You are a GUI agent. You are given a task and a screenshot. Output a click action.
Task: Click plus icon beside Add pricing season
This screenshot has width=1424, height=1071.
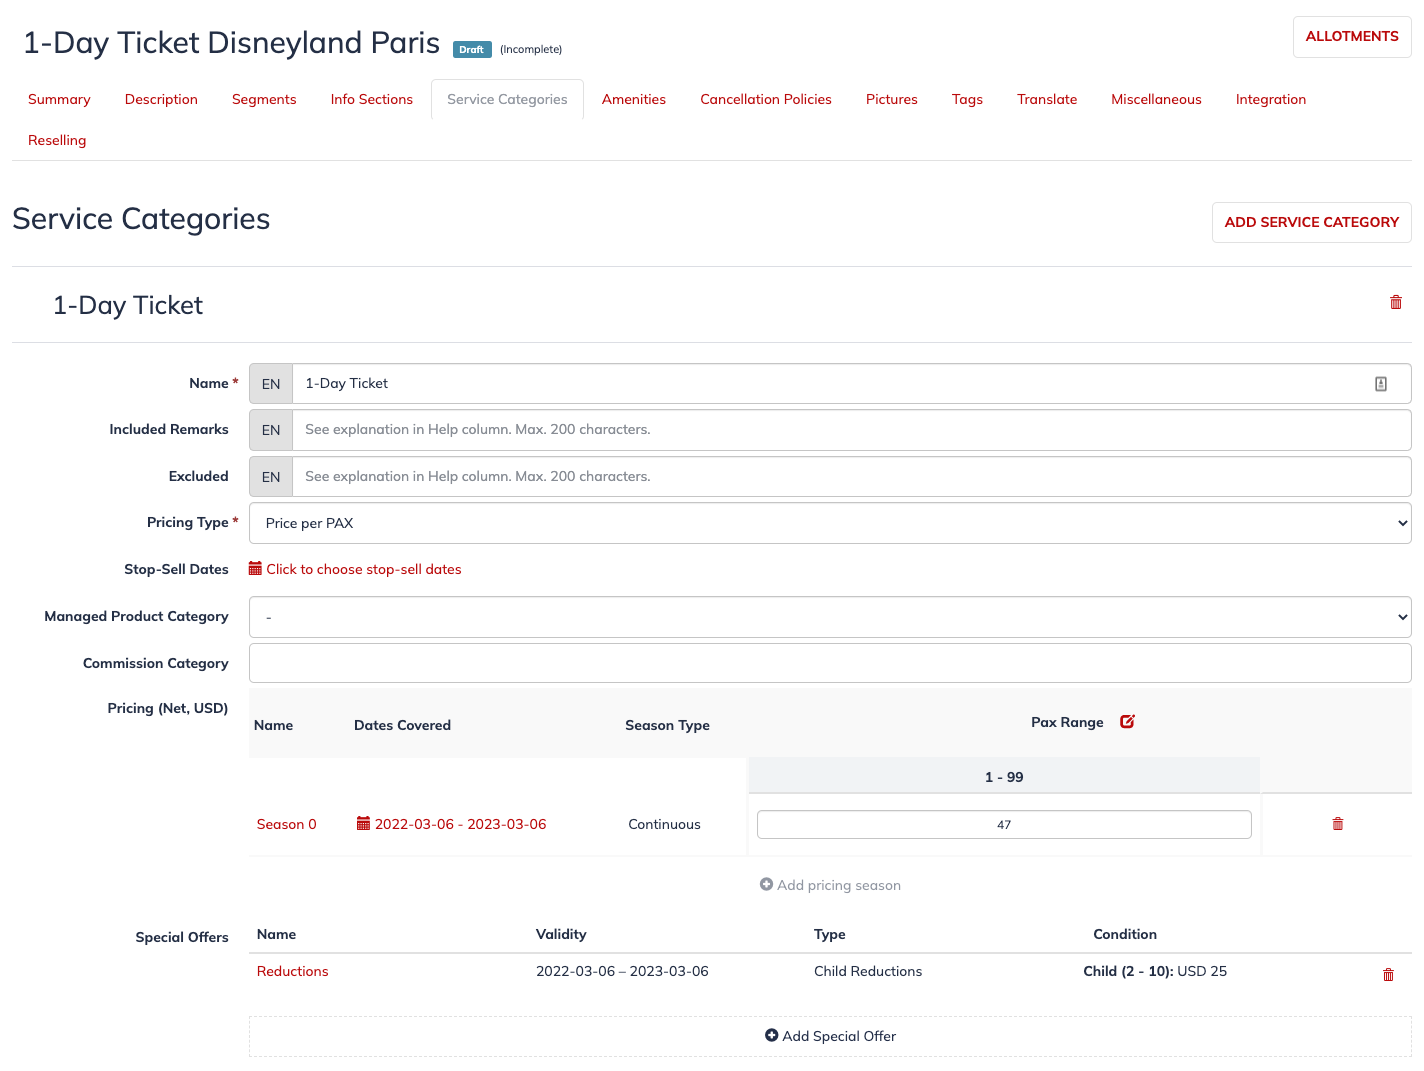(766, 884)
